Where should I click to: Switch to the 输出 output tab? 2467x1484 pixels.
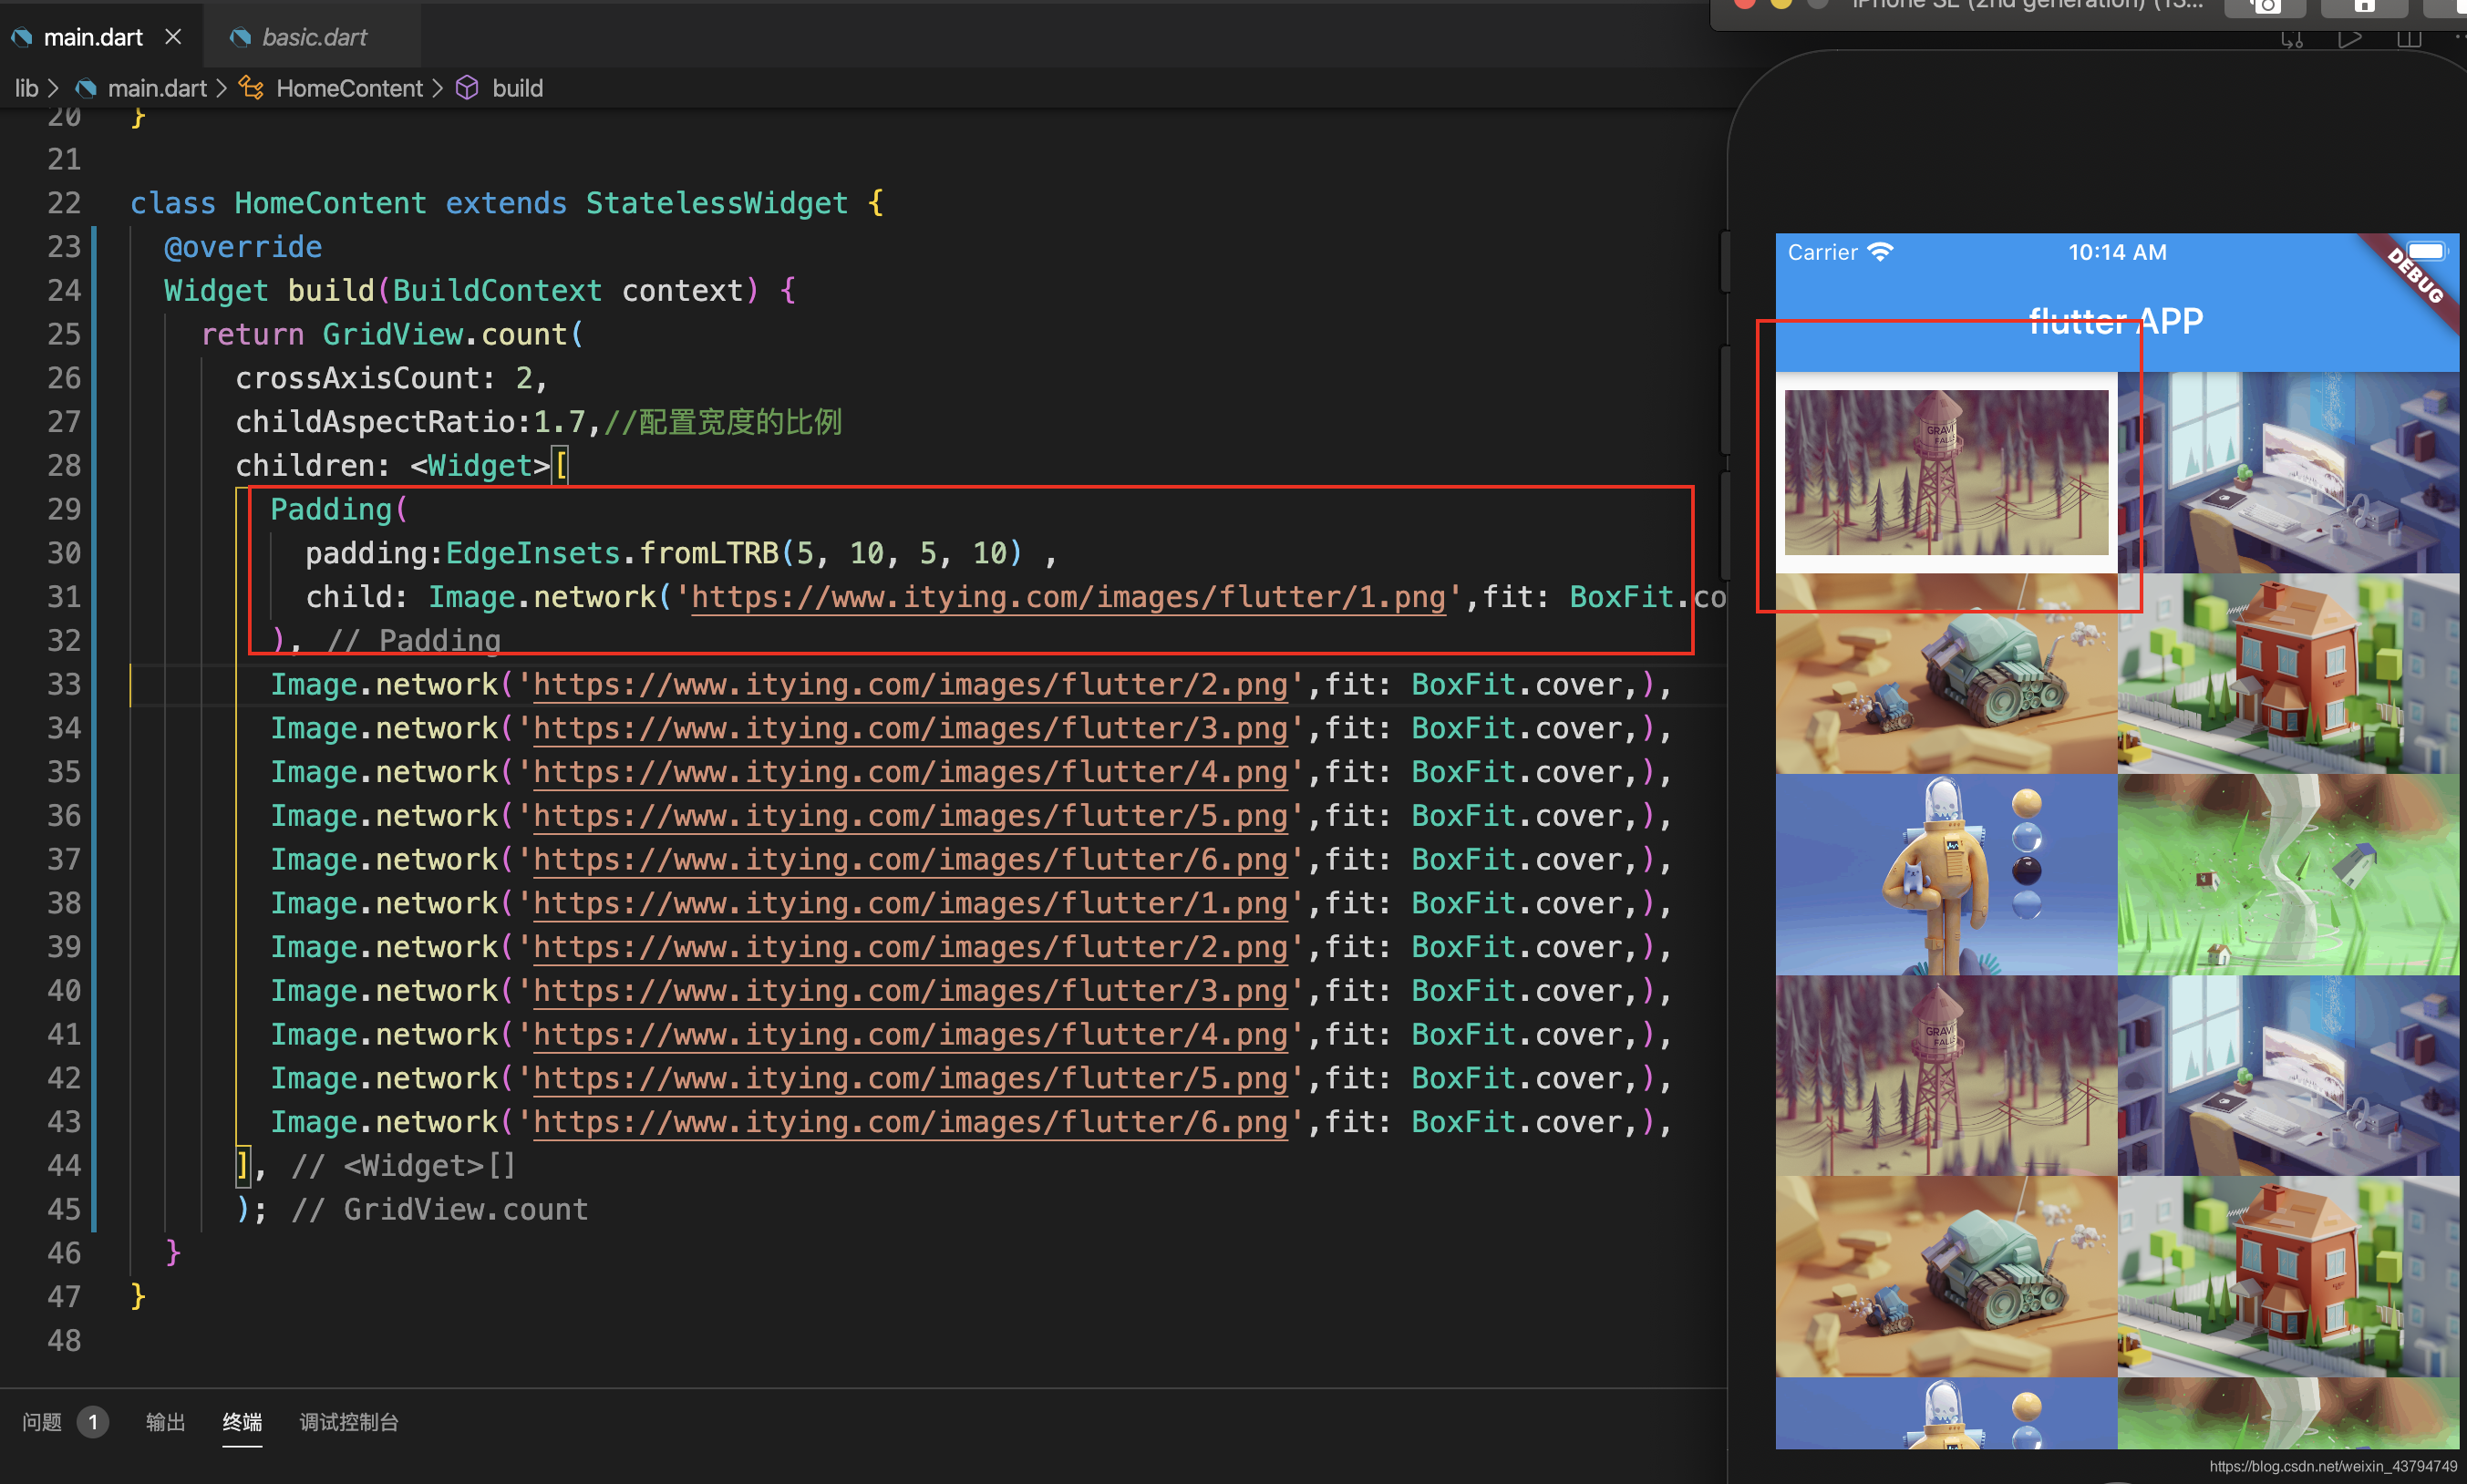tap(165, 1421)
